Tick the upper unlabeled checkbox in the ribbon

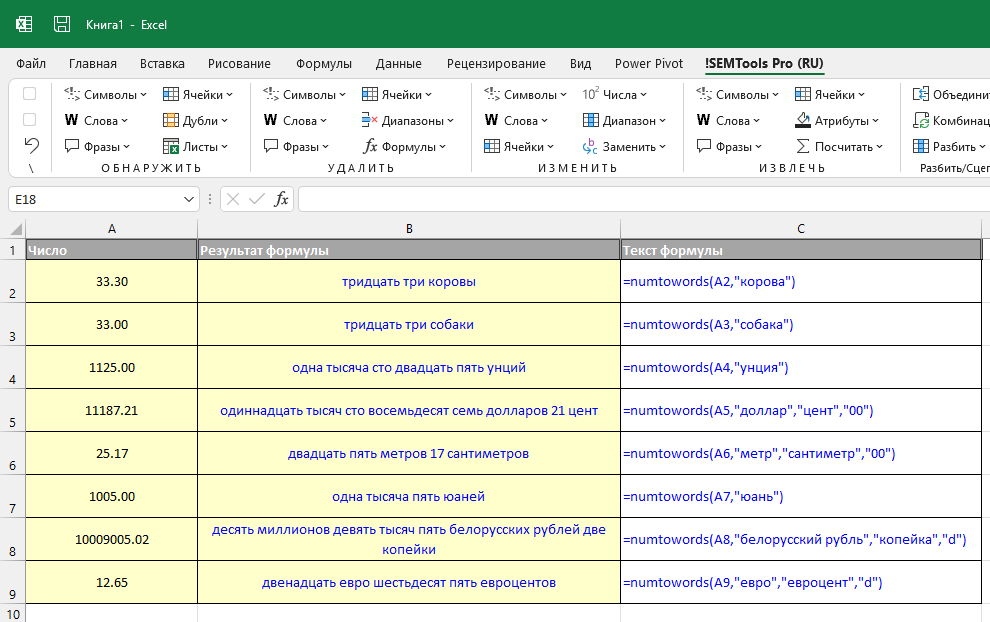coord(30,94)
